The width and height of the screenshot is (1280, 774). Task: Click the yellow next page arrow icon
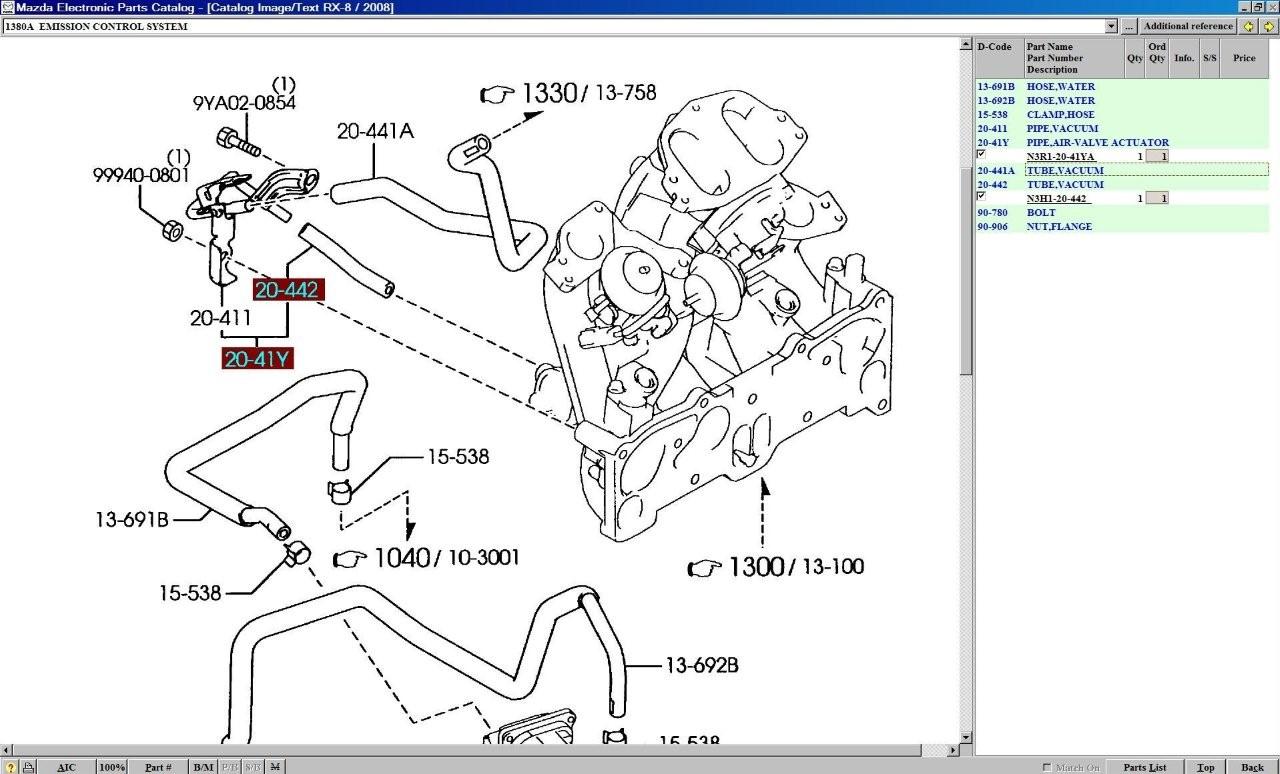[1268, 26]
